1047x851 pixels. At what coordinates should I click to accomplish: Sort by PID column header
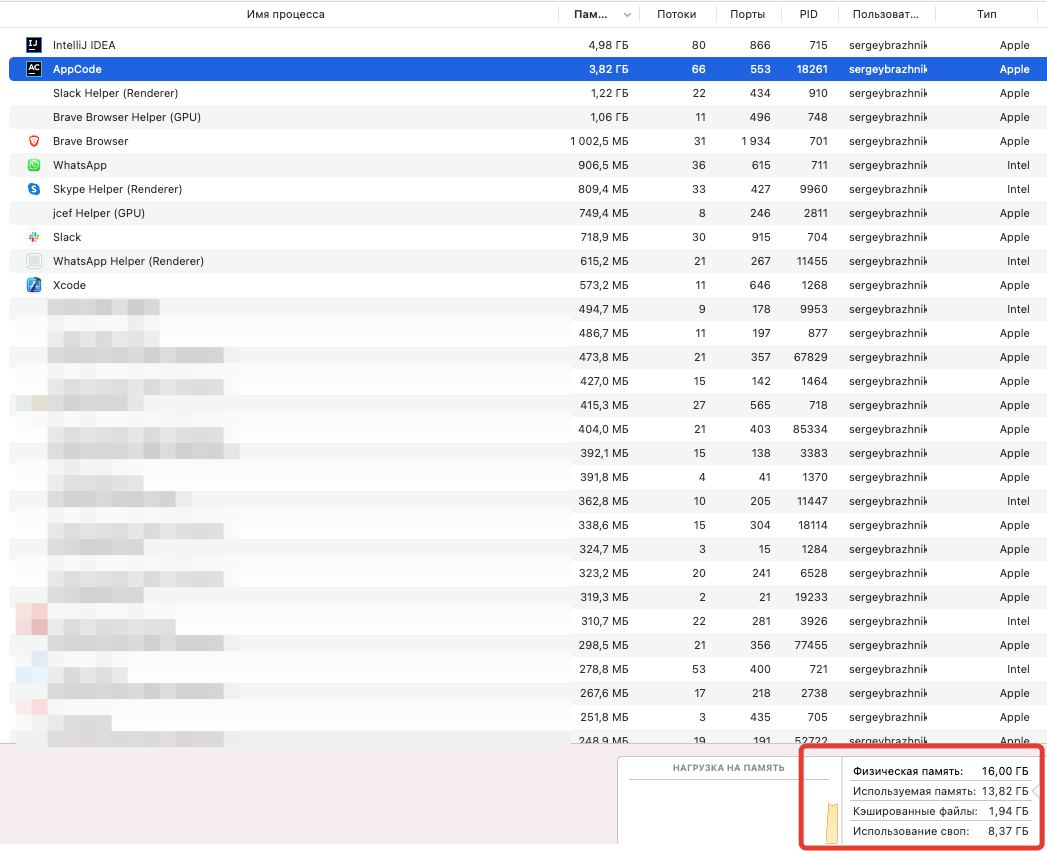808,14
